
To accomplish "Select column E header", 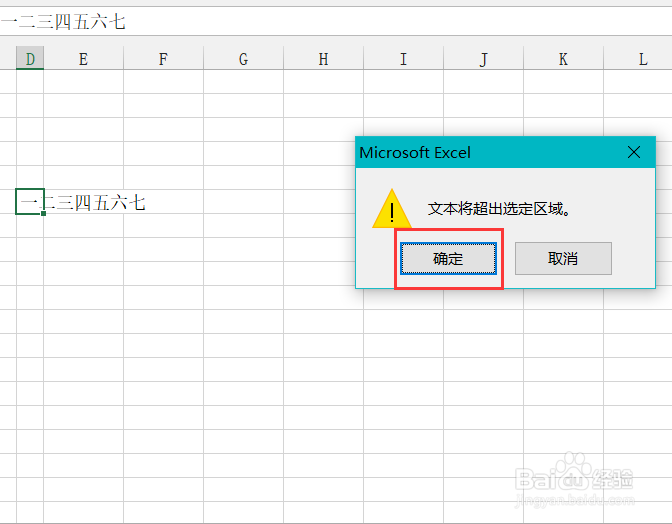I will pyautogui.click(x=84, y=58).
